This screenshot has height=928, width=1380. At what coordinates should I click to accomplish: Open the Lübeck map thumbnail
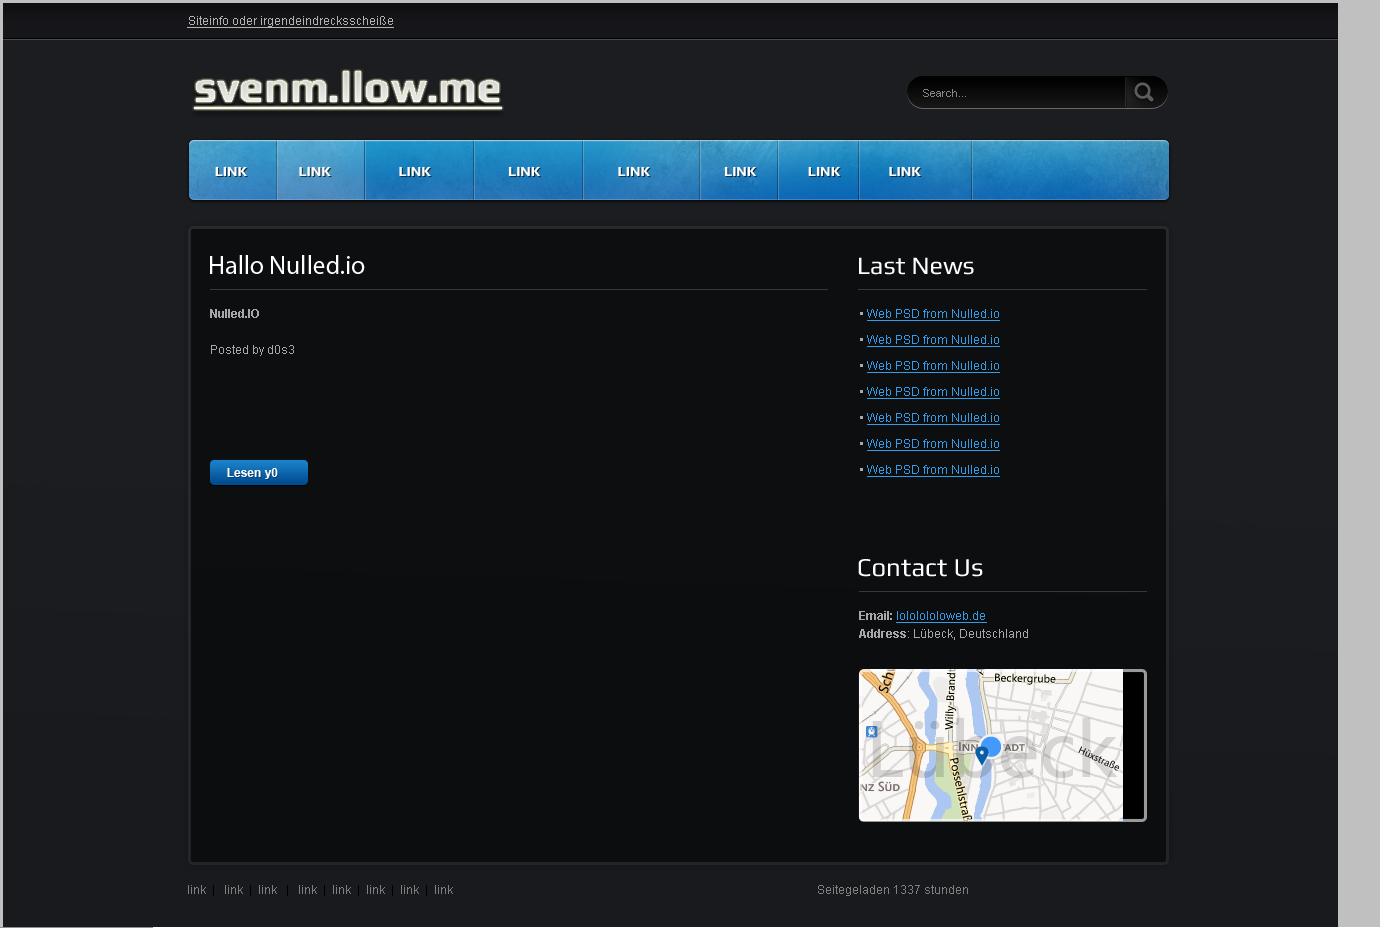[1002, 745]
